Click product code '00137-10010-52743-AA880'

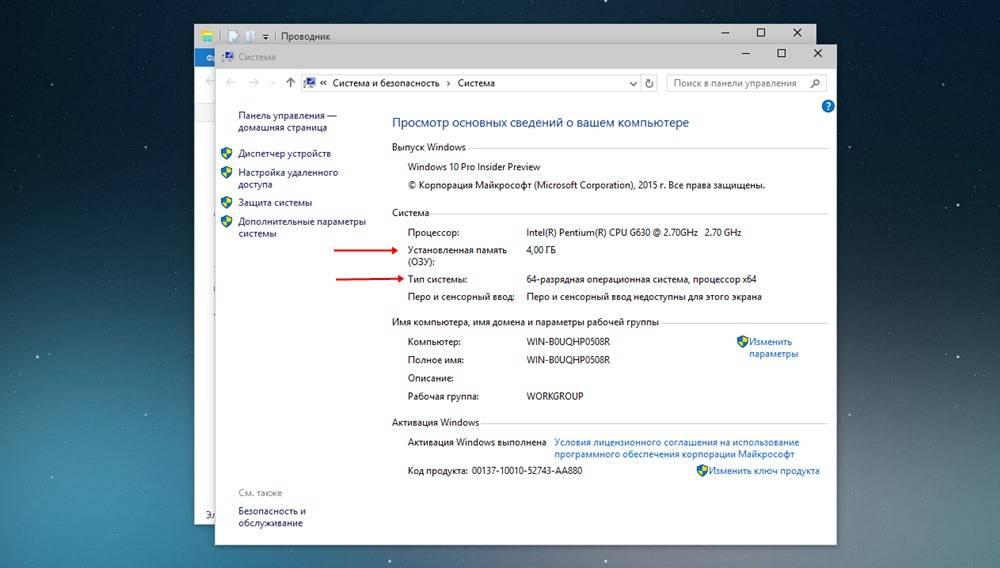click(527, 470)
